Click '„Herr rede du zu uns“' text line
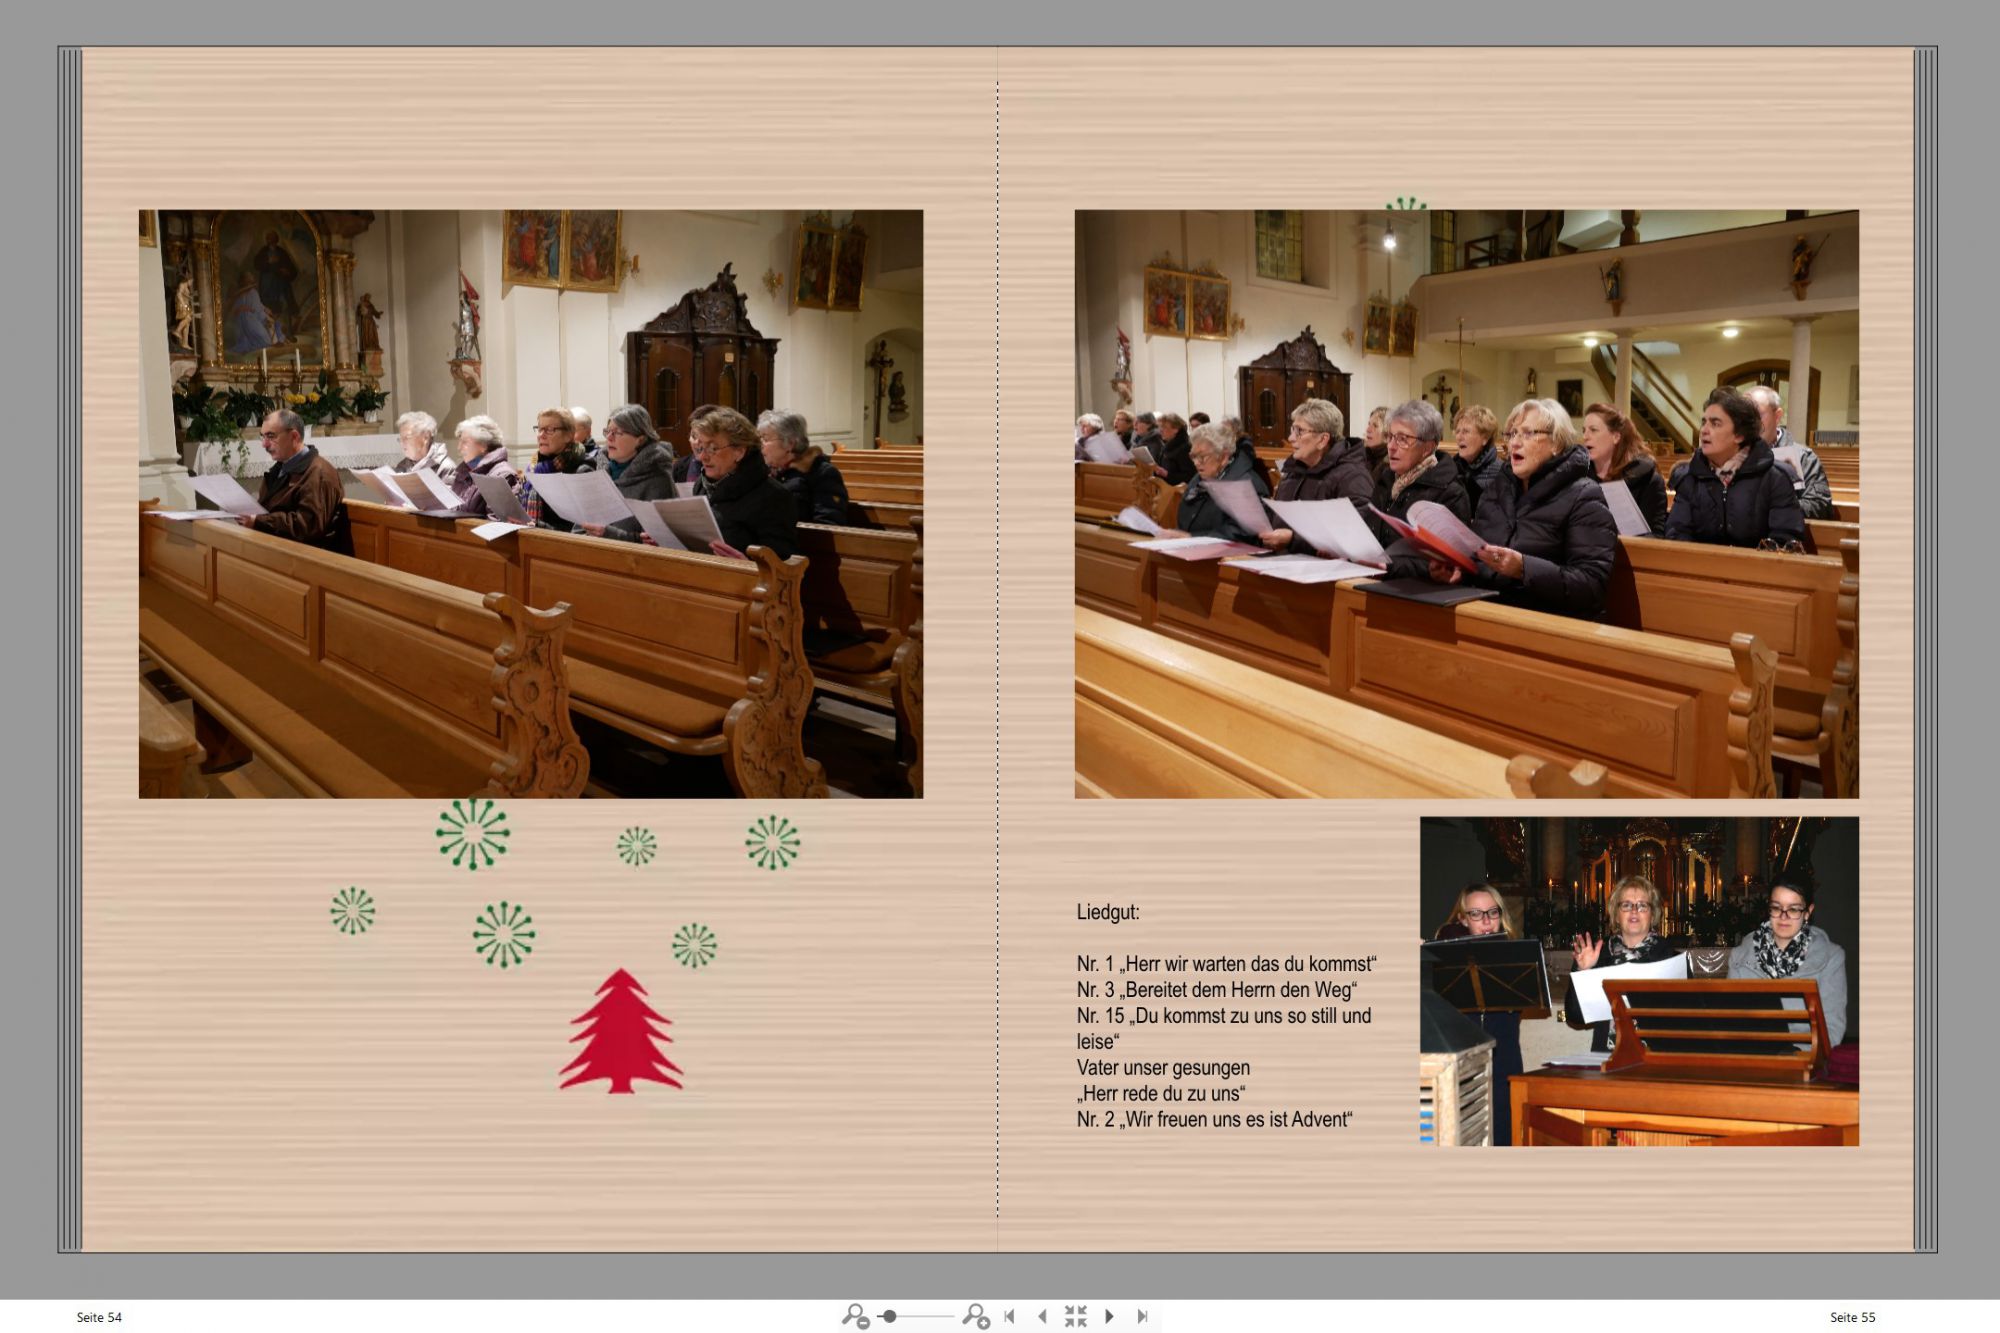The height and width of the screenshot is (1333, 2000). tap(1161, 1094)
